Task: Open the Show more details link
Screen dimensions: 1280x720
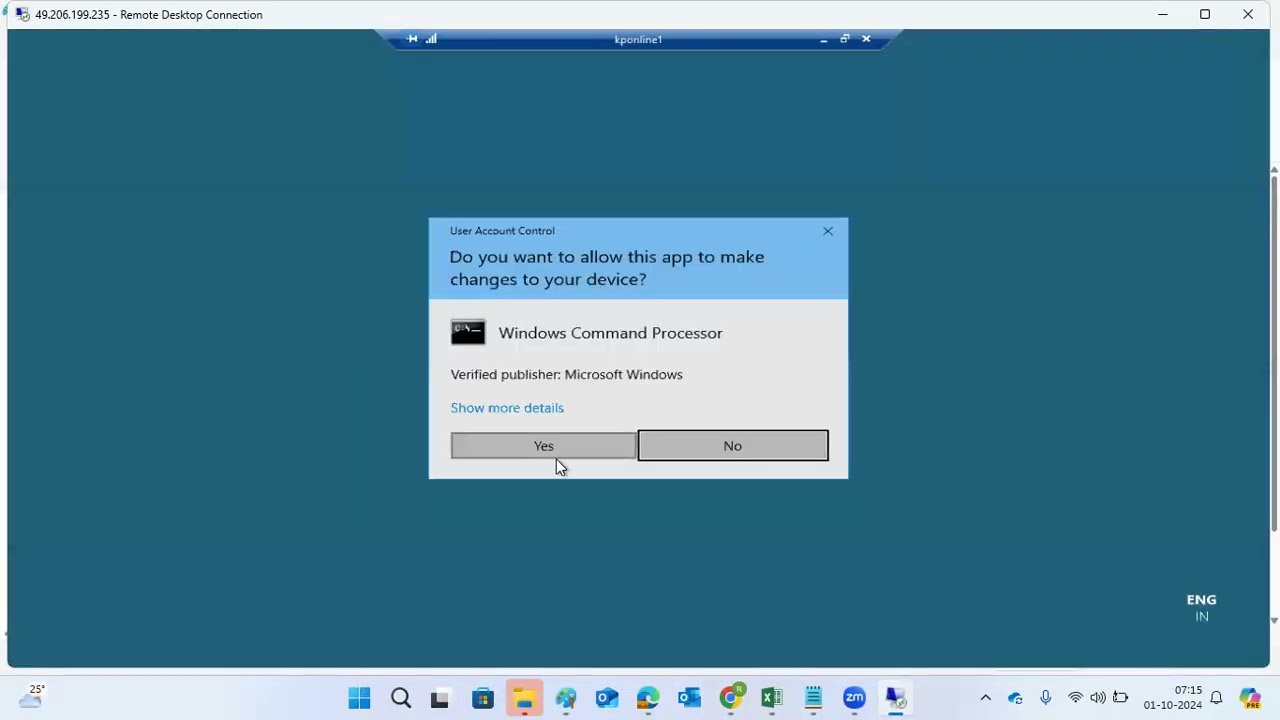Action: 507,408
